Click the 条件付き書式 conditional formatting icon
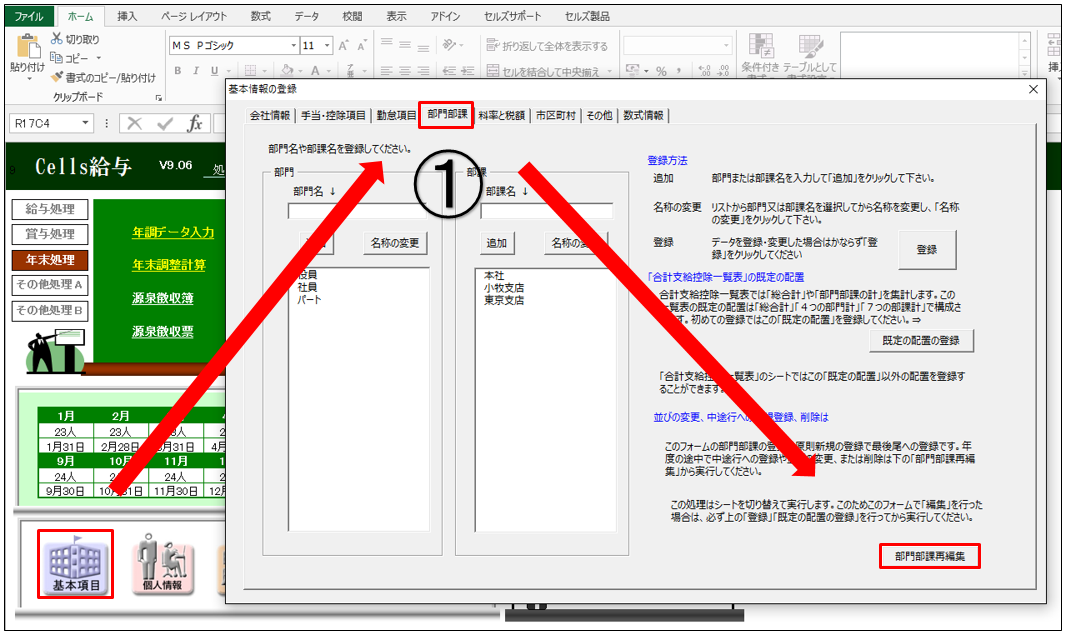 pyautogui.click(x=761, y=46)
